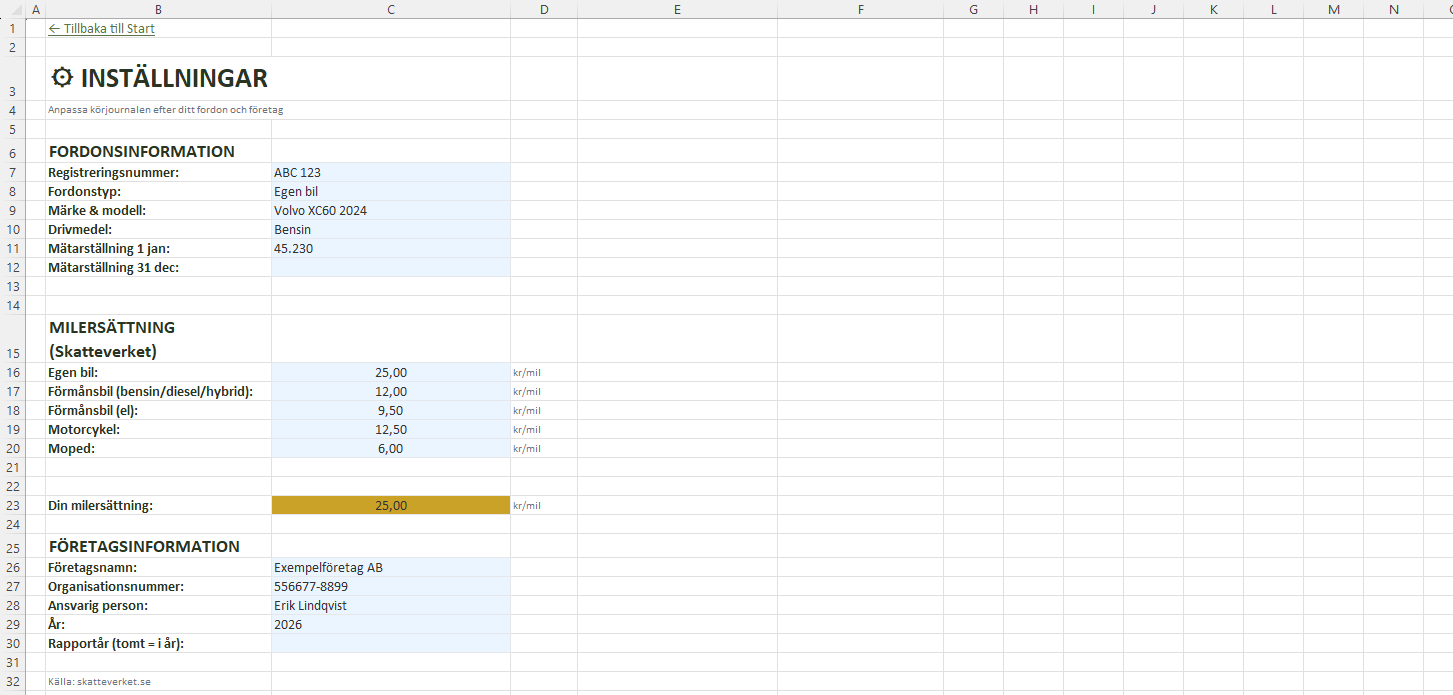
Task: Select the År value 2026
Action: pyautogui.click(x=391, y=625)
